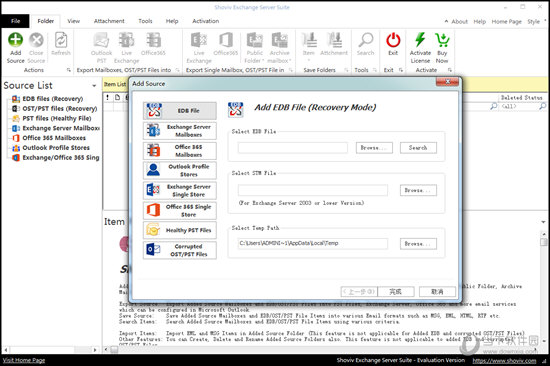Open the File menu
Viewport: 550px width, 366px height.
[15, 21]
